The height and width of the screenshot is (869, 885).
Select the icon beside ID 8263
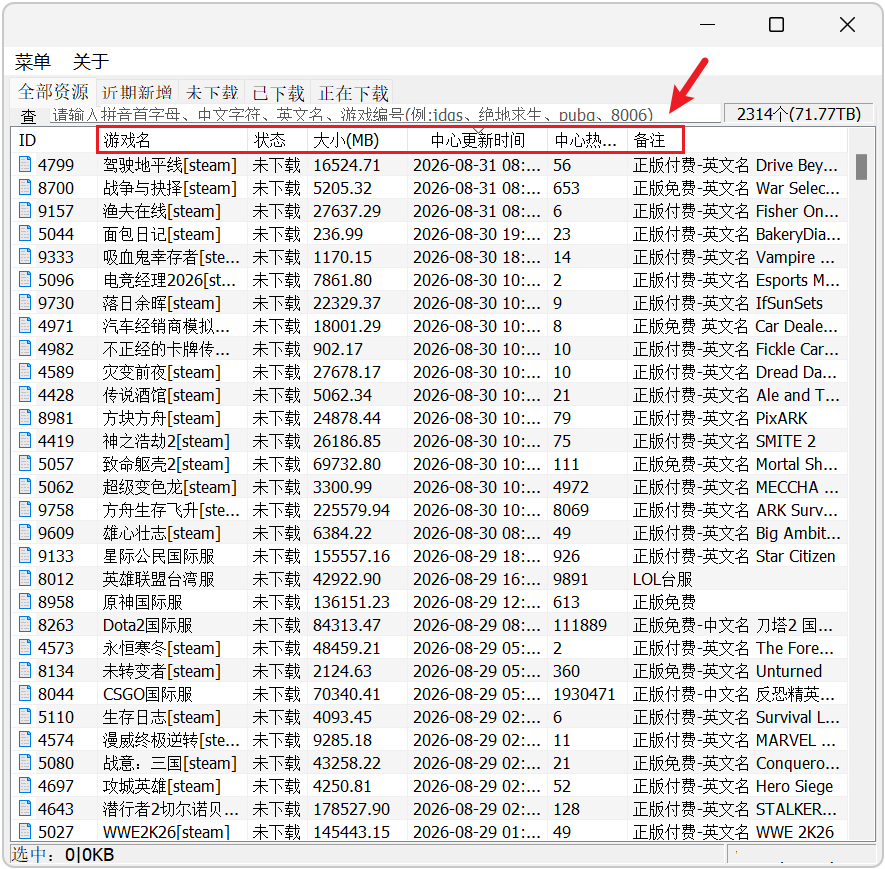[x=25, y=625]
